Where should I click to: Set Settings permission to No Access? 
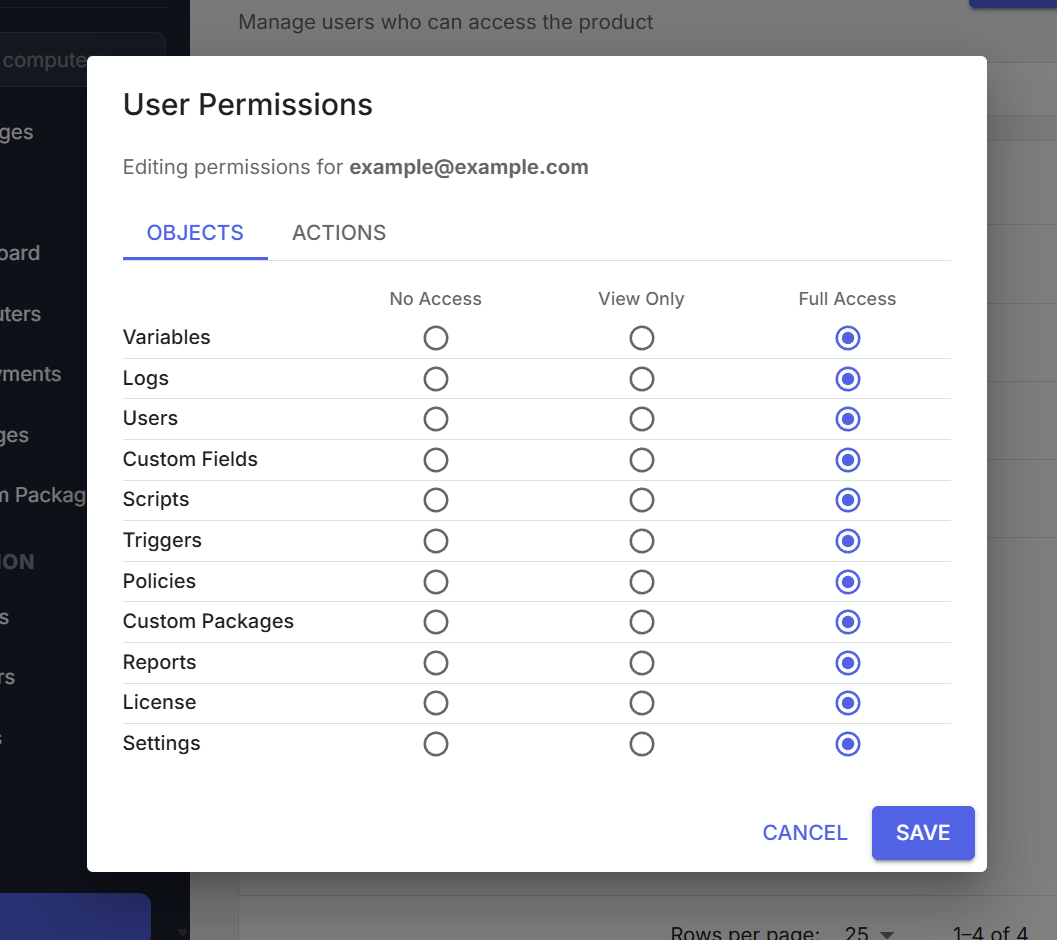(436, 743)
